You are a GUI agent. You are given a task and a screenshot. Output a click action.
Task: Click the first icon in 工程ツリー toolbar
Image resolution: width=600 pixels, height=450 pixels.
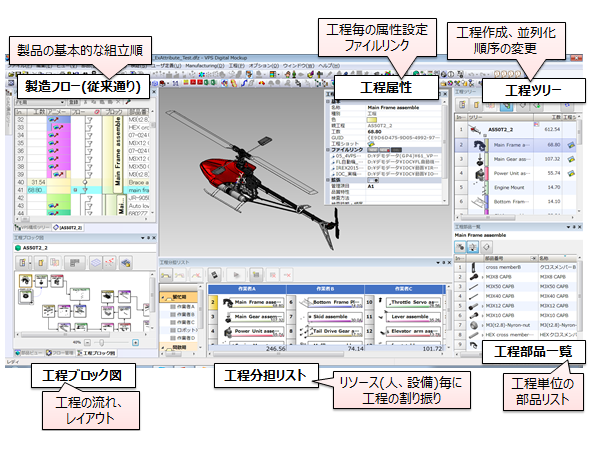462,104
